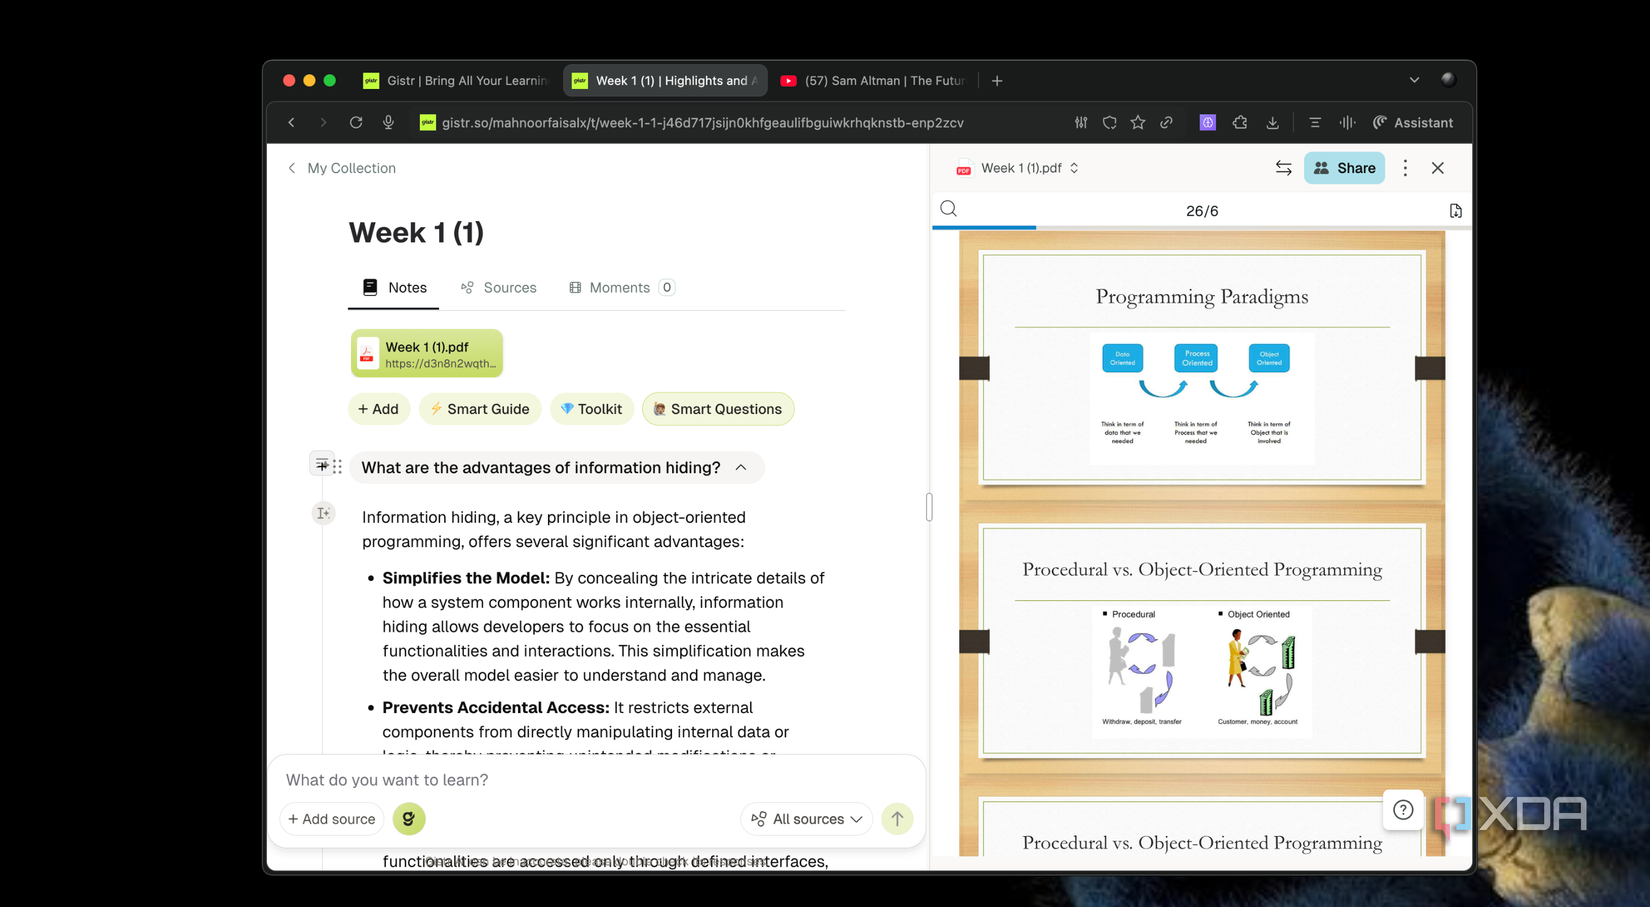Go back to My Collection

click(x=341, y=168)
